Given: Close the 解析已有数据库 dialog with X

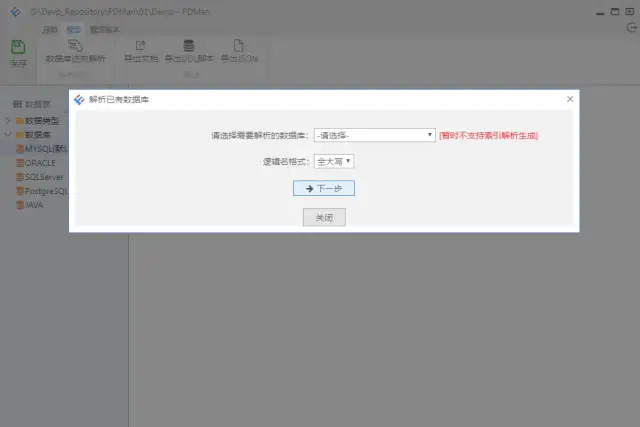Looking at the screenshot, I should 570,99.
